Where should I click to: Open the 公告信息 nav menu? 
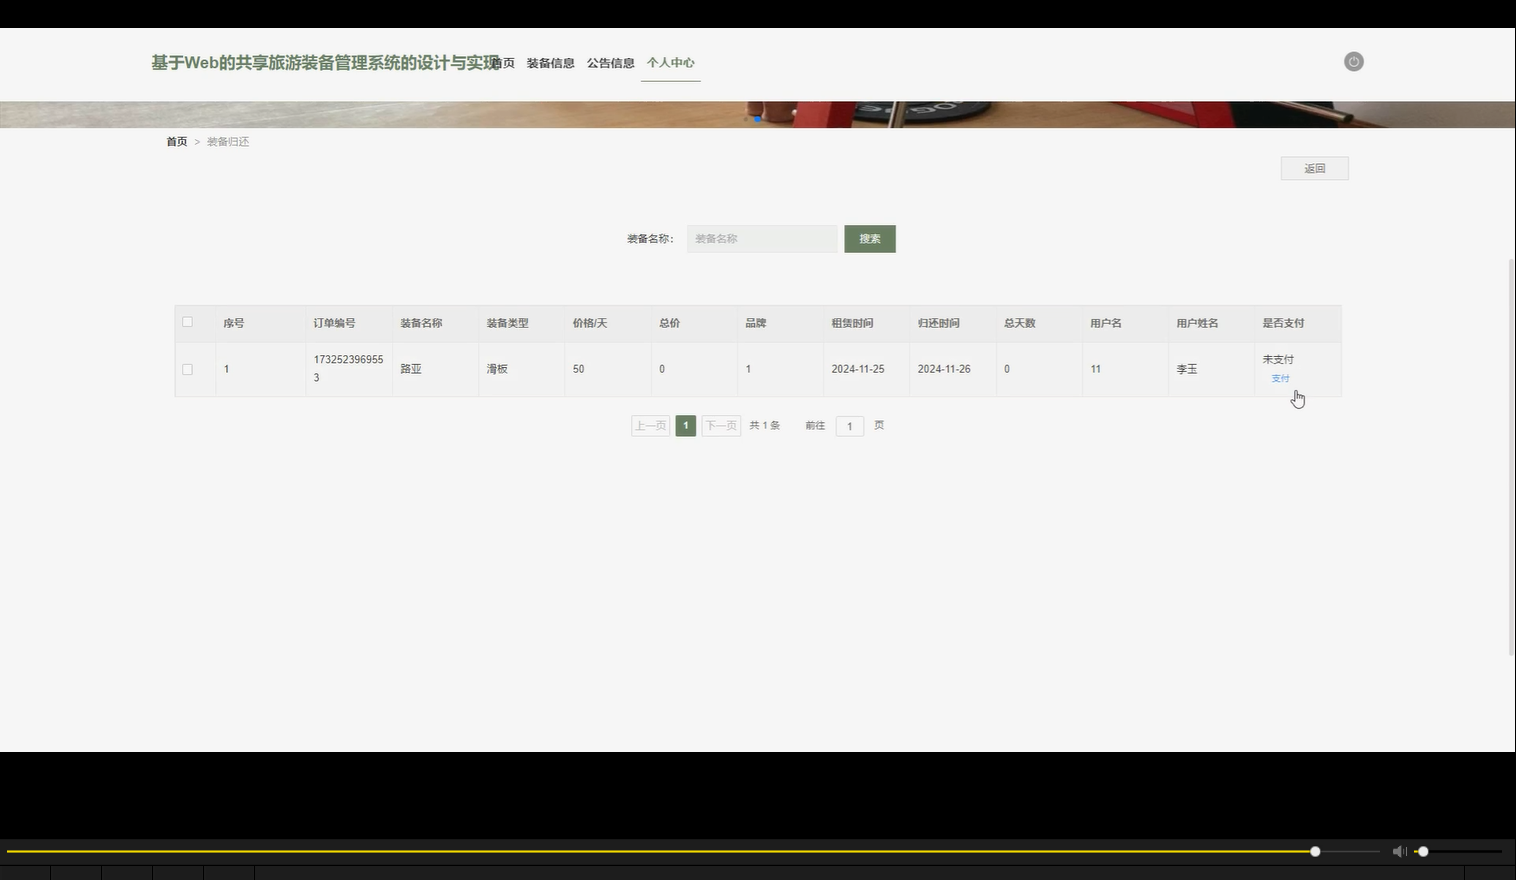(610, 63)
